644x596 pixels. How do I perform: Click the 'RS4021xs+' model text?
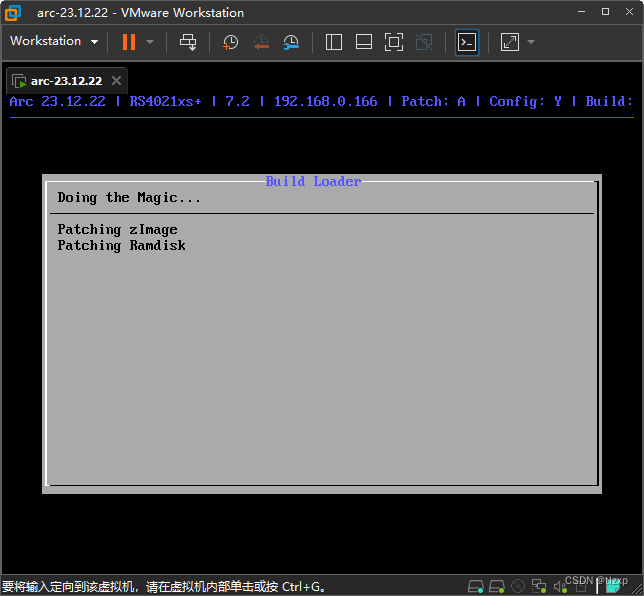tap(166, 101)
